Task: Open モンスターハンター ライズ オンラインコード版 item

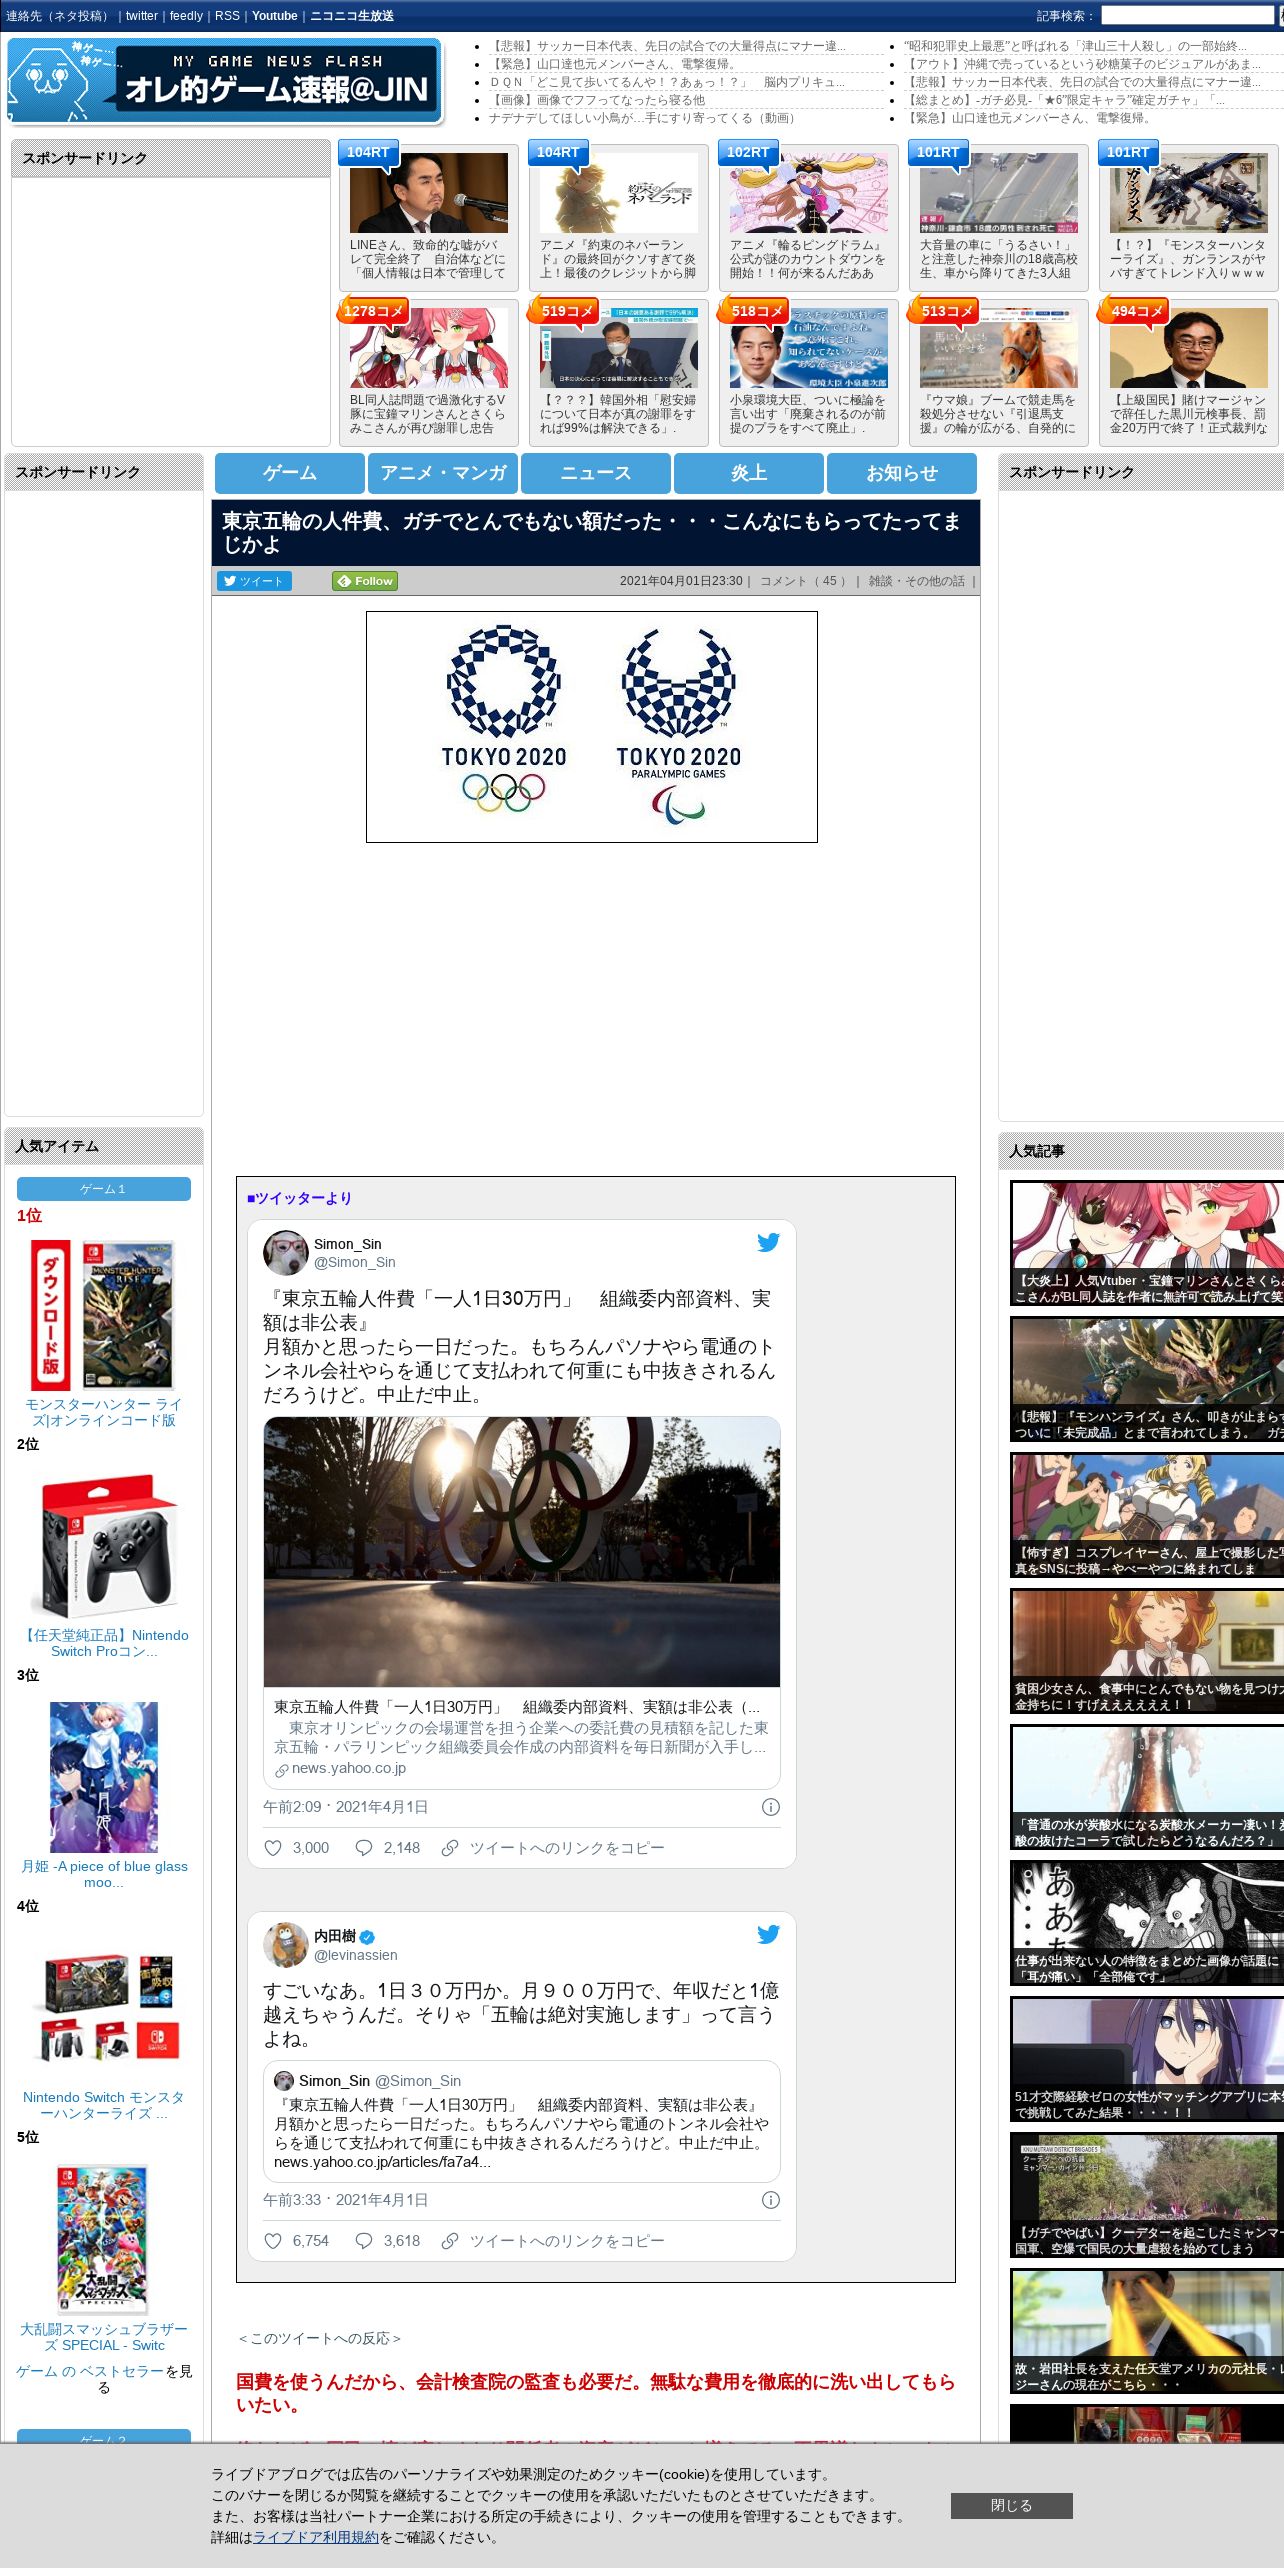Action: [x=103, y=1412]
